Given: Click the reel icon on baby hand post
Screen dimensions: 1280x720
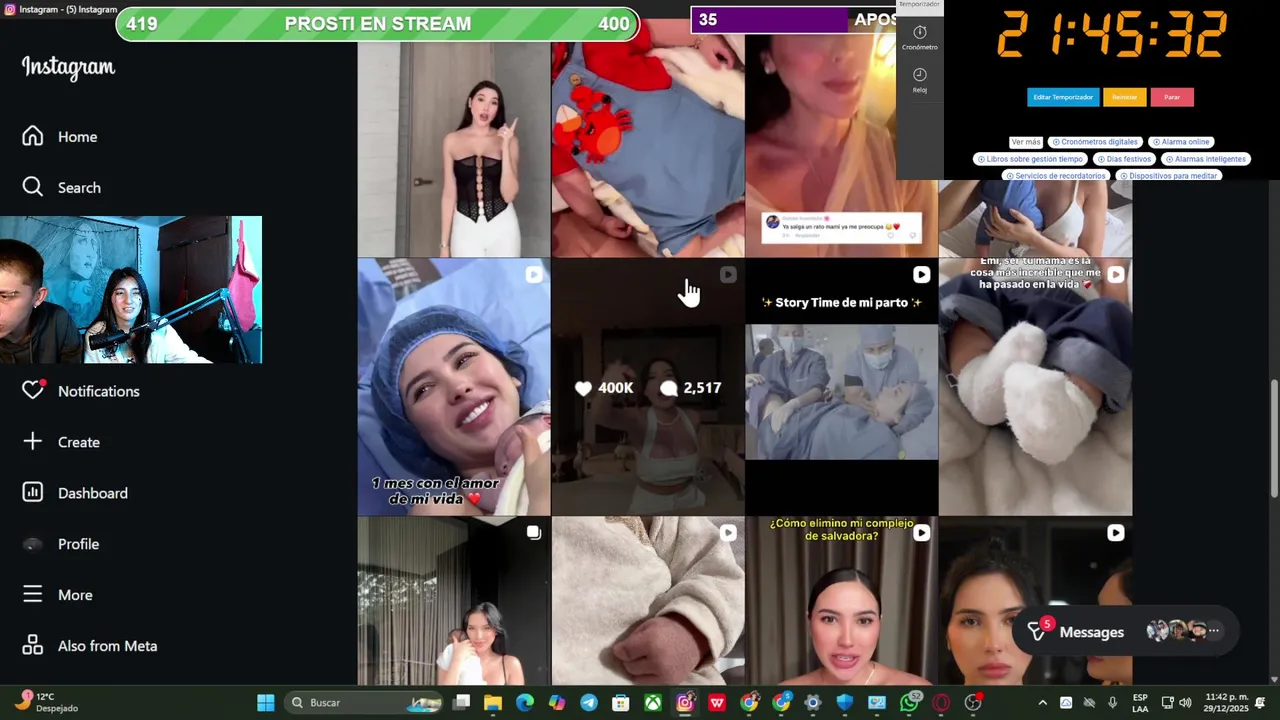Looking at the screenshot, I should coord(728,533).
